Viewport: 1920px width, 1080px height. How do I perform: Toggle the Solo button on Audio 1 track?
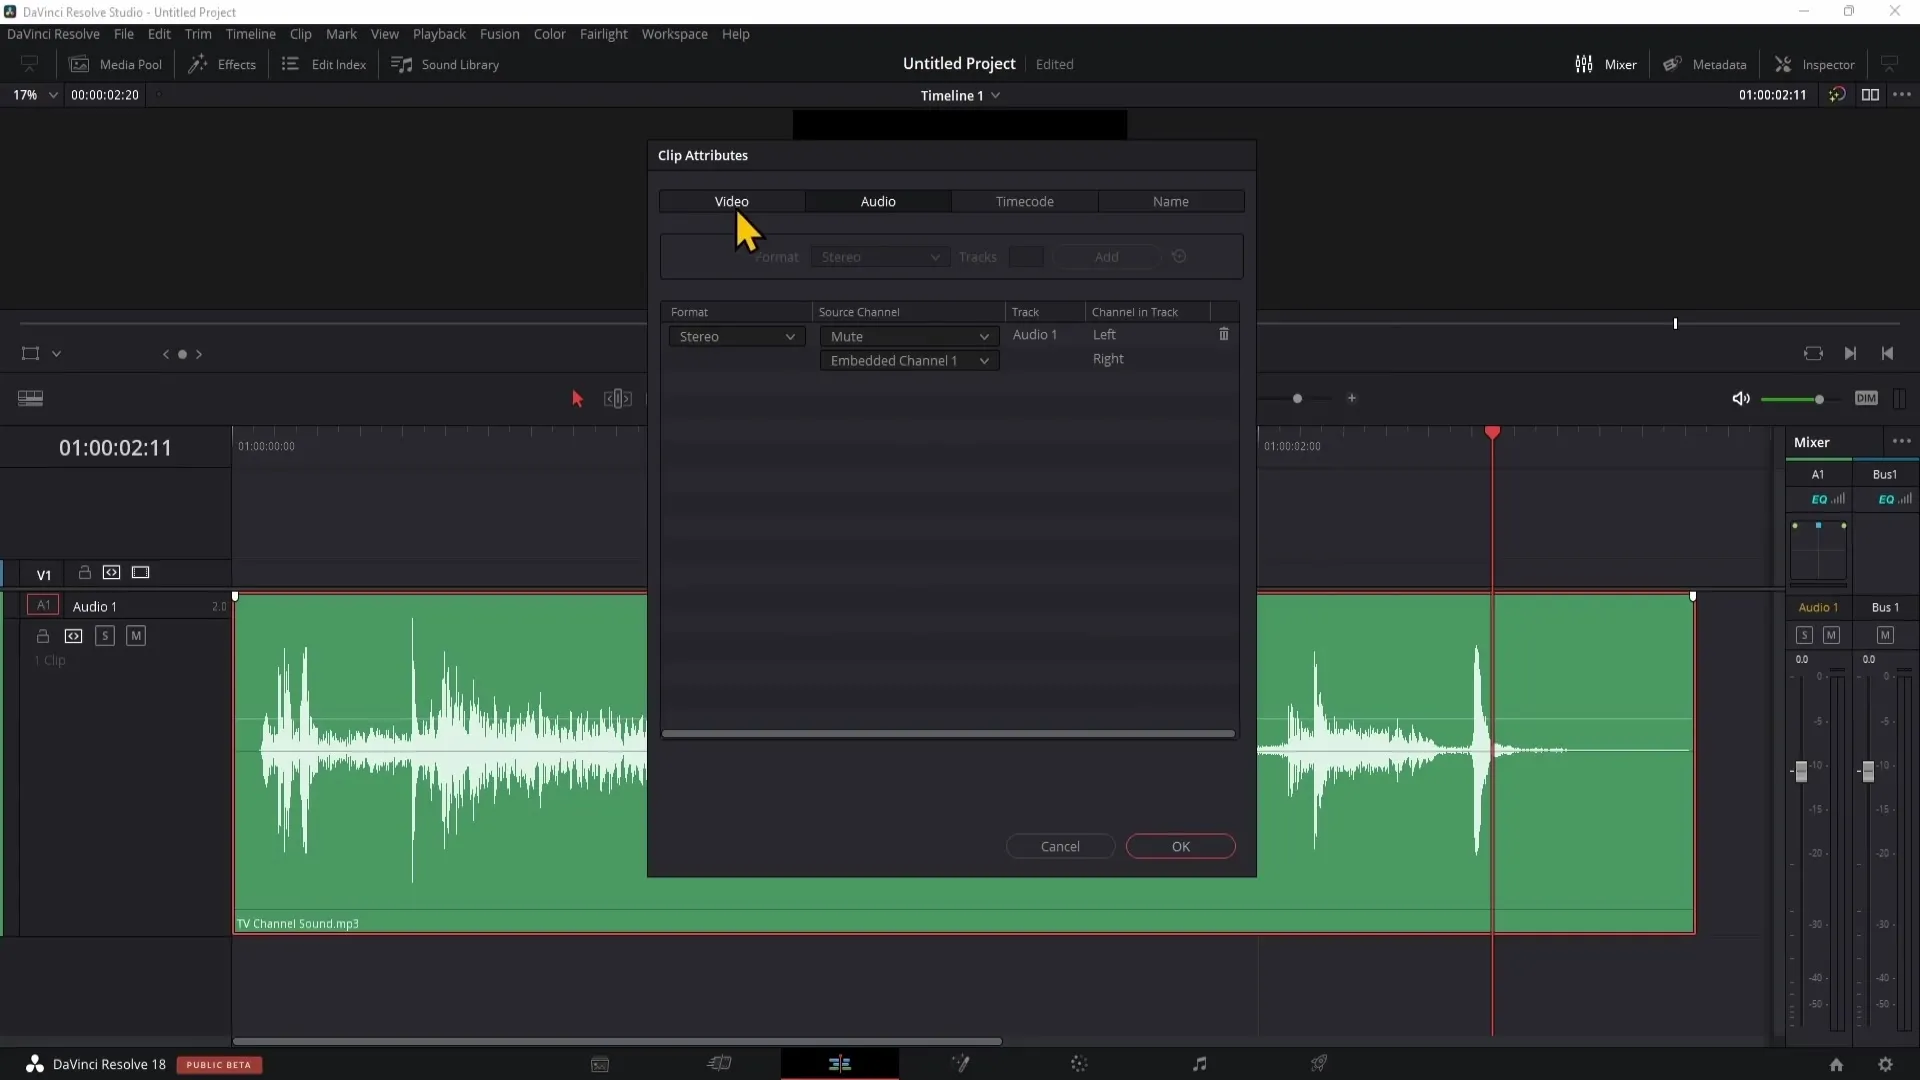pyautogui.click(x=104, y=636)
